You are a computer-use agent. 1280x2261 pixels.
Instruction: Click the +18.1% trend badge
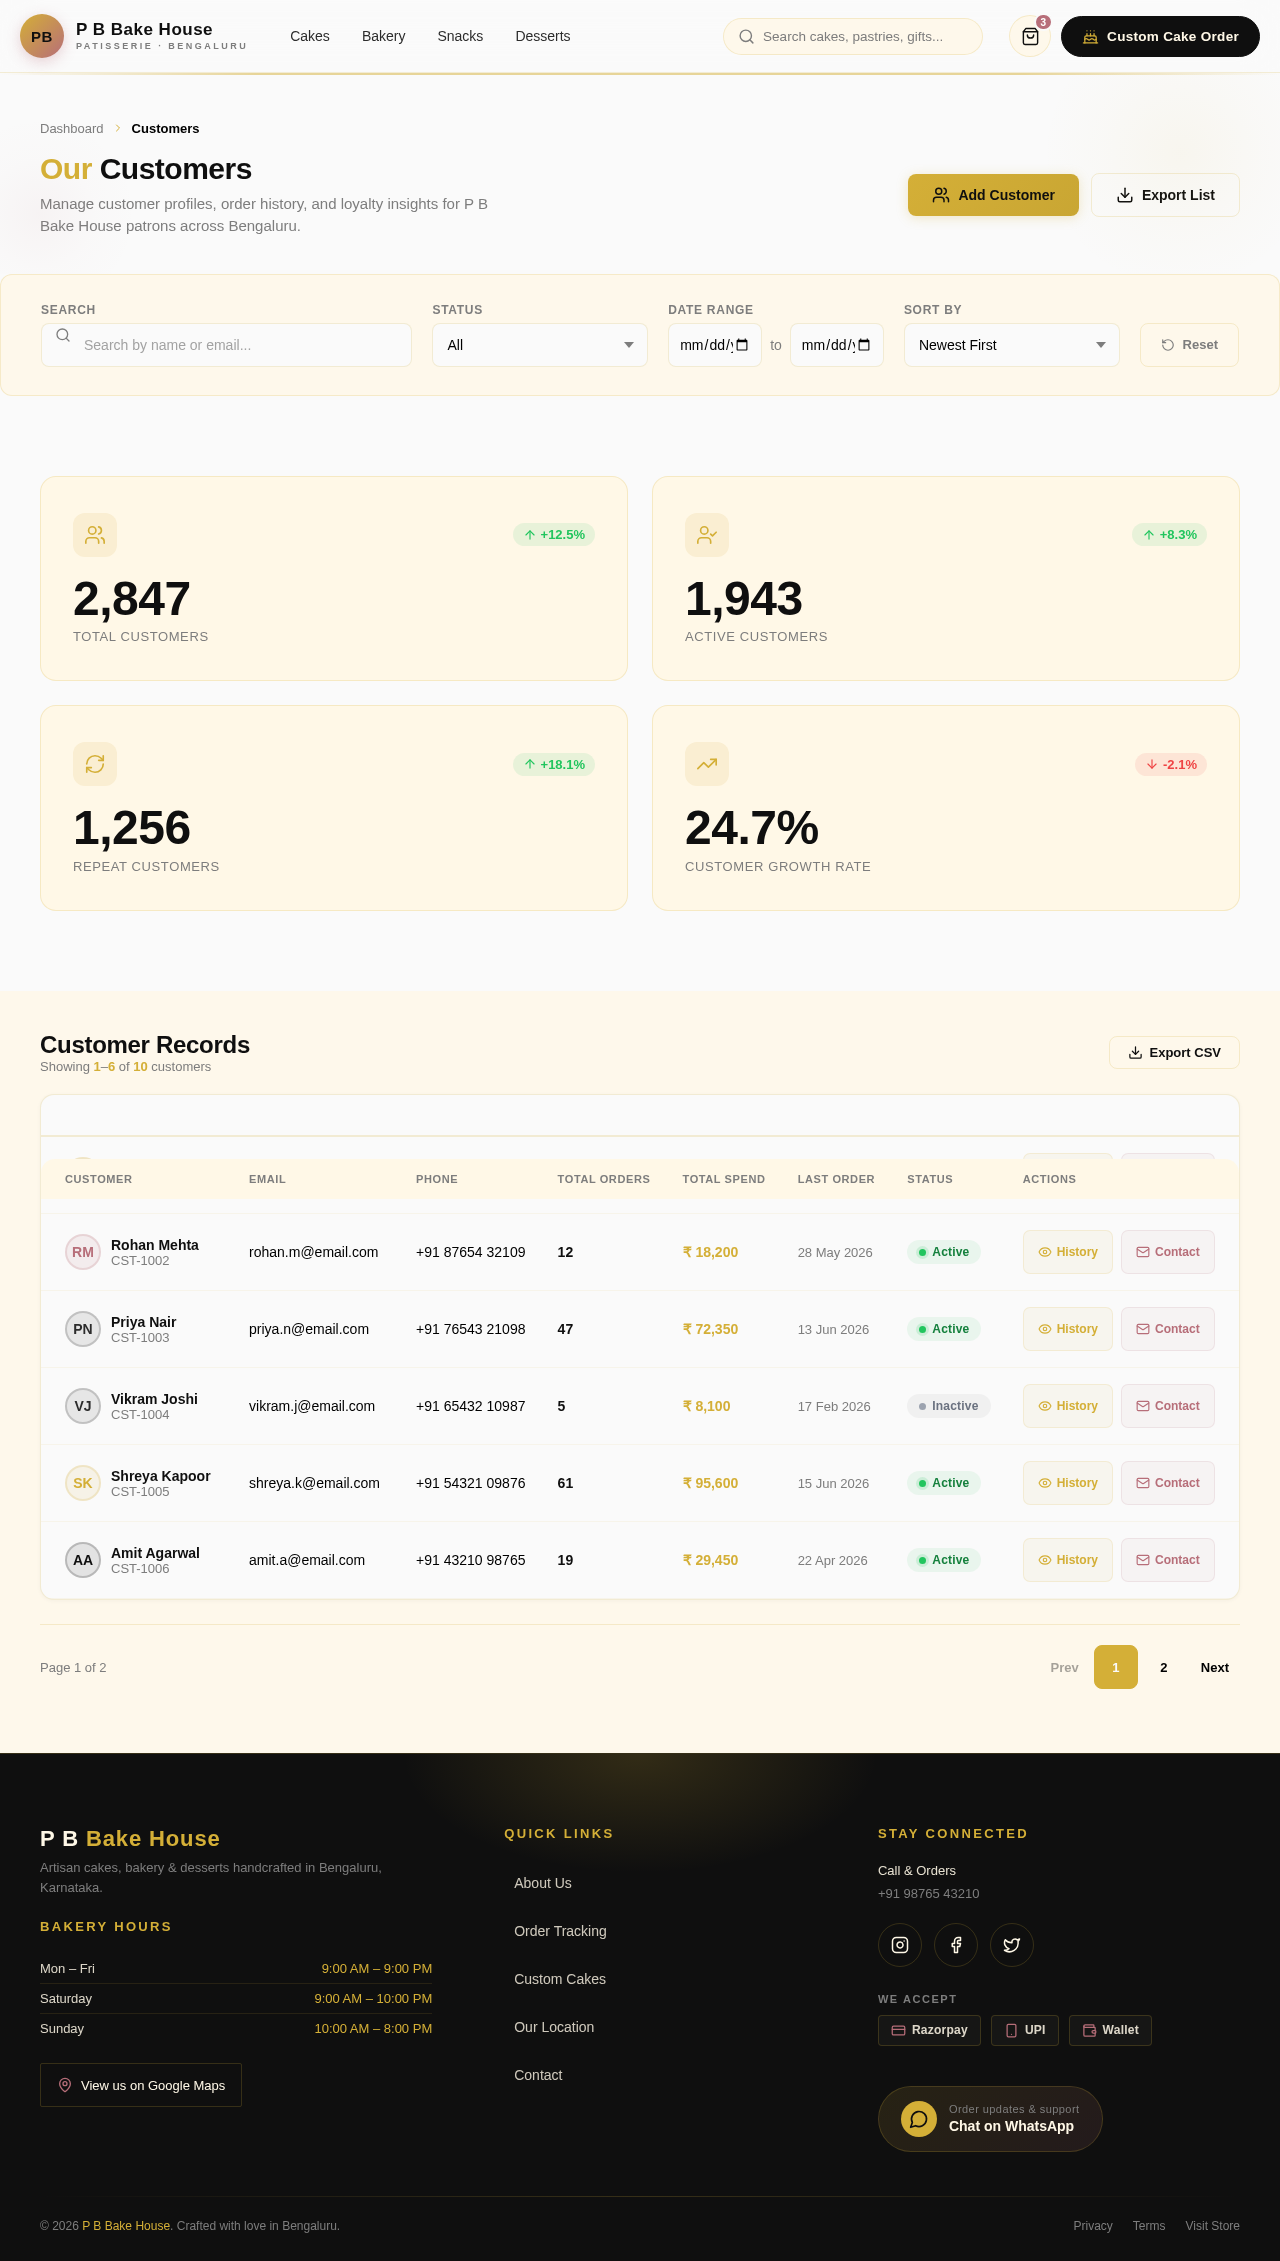(x=554, y=764)
